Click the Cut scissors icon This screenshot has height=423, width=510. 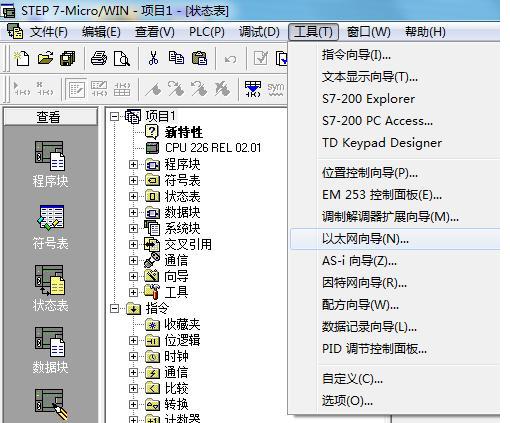153,58
